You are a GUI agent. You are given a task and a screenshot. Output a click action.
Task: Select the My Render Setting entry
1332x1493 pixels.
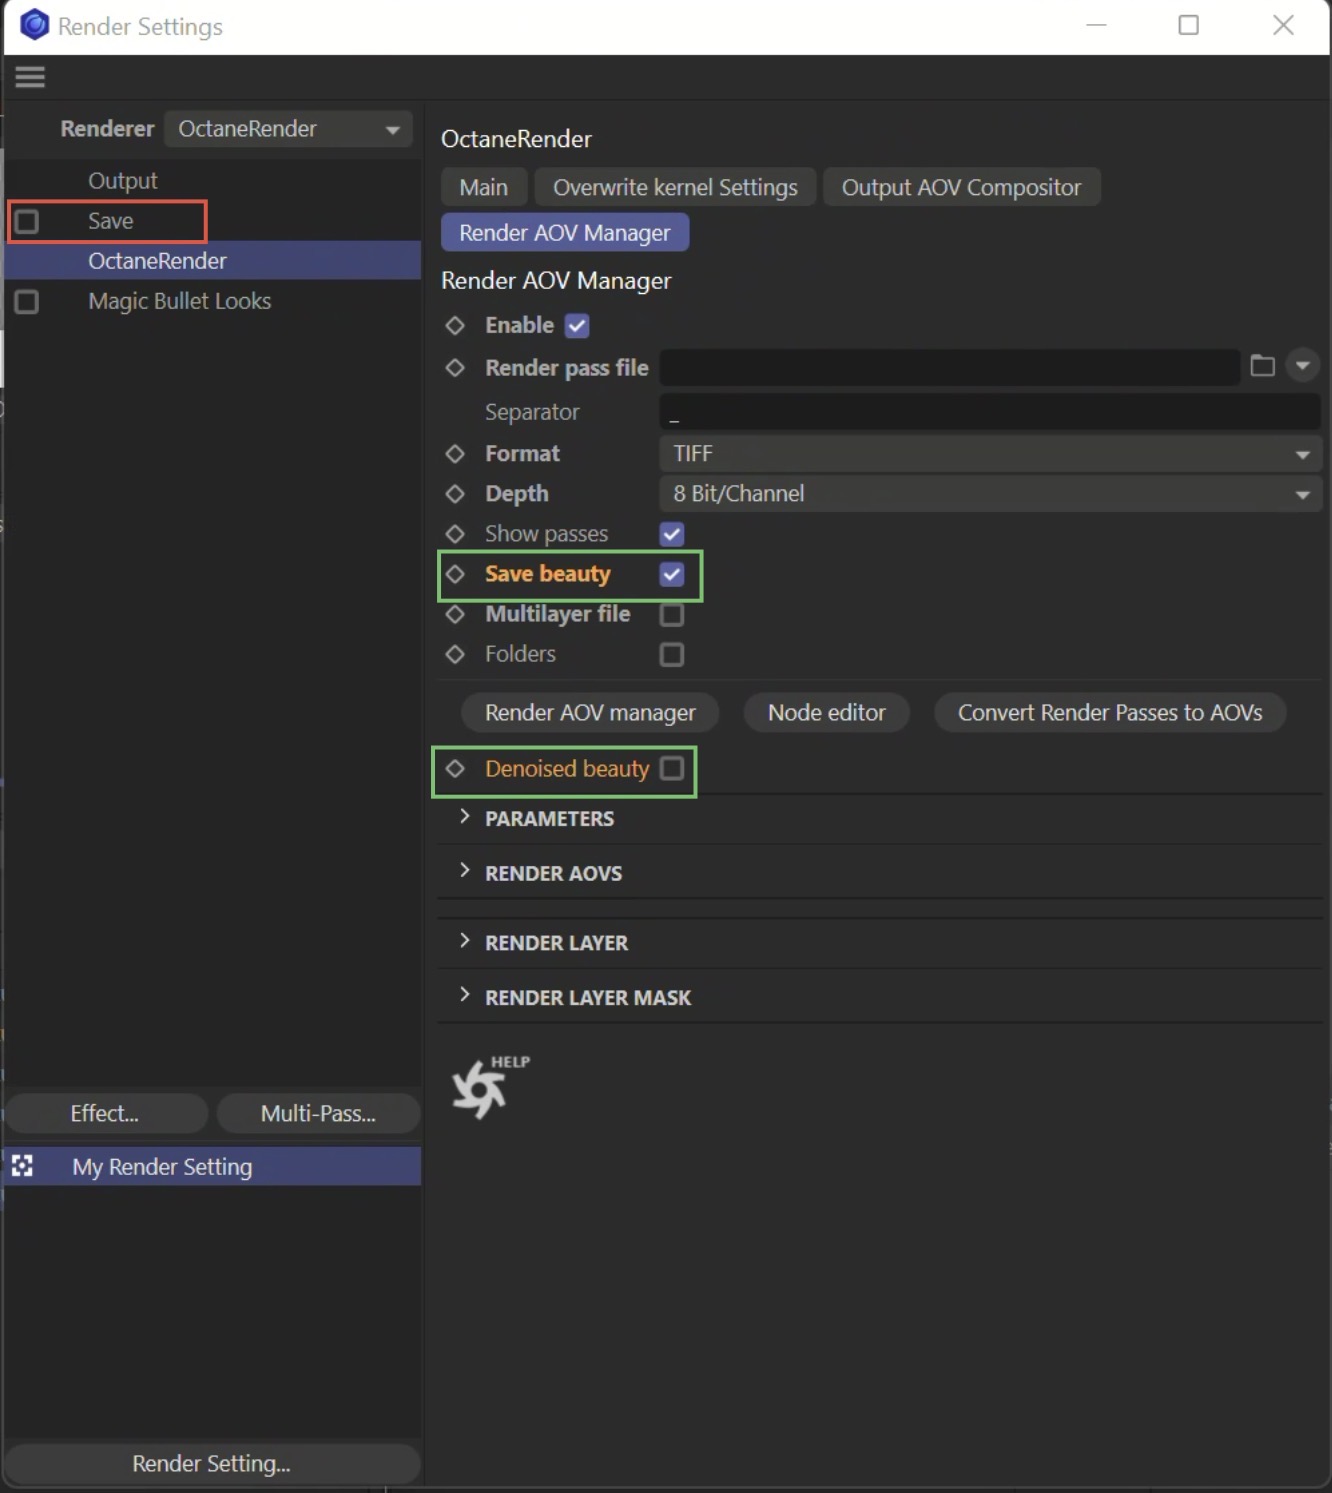pyautogui.click(x=212, y=1166)
